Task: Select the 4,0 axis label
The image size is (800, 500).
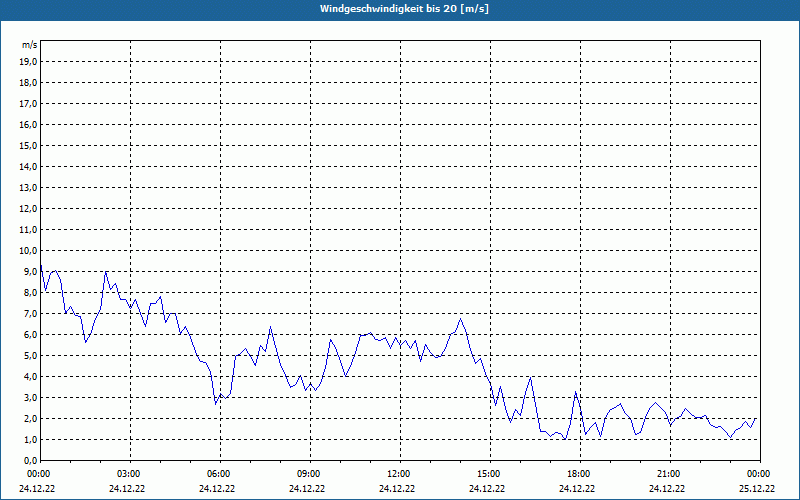Action: pos(30,377)
